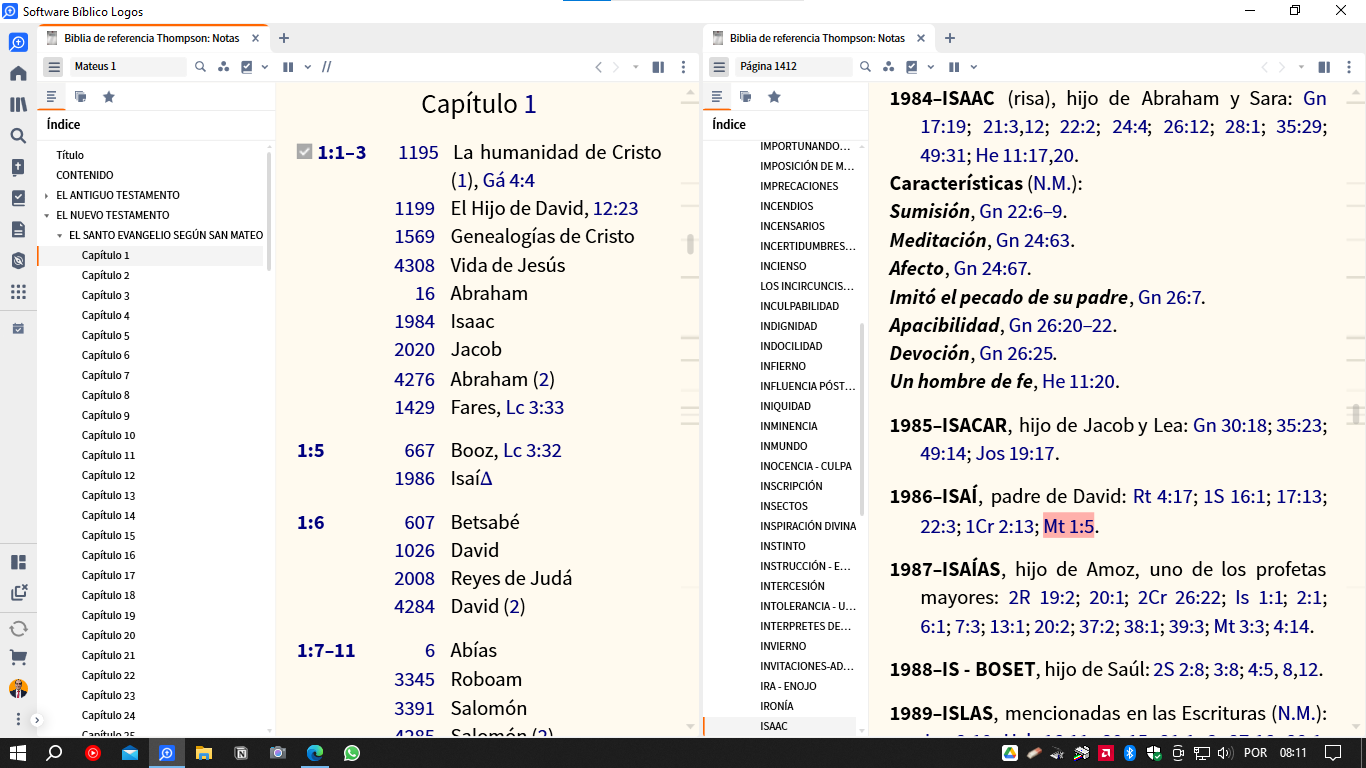Follow the Lc 3:33 link beside Fares
The width and height of the screenshot is (1366, 768).
[x=535, y=407]
